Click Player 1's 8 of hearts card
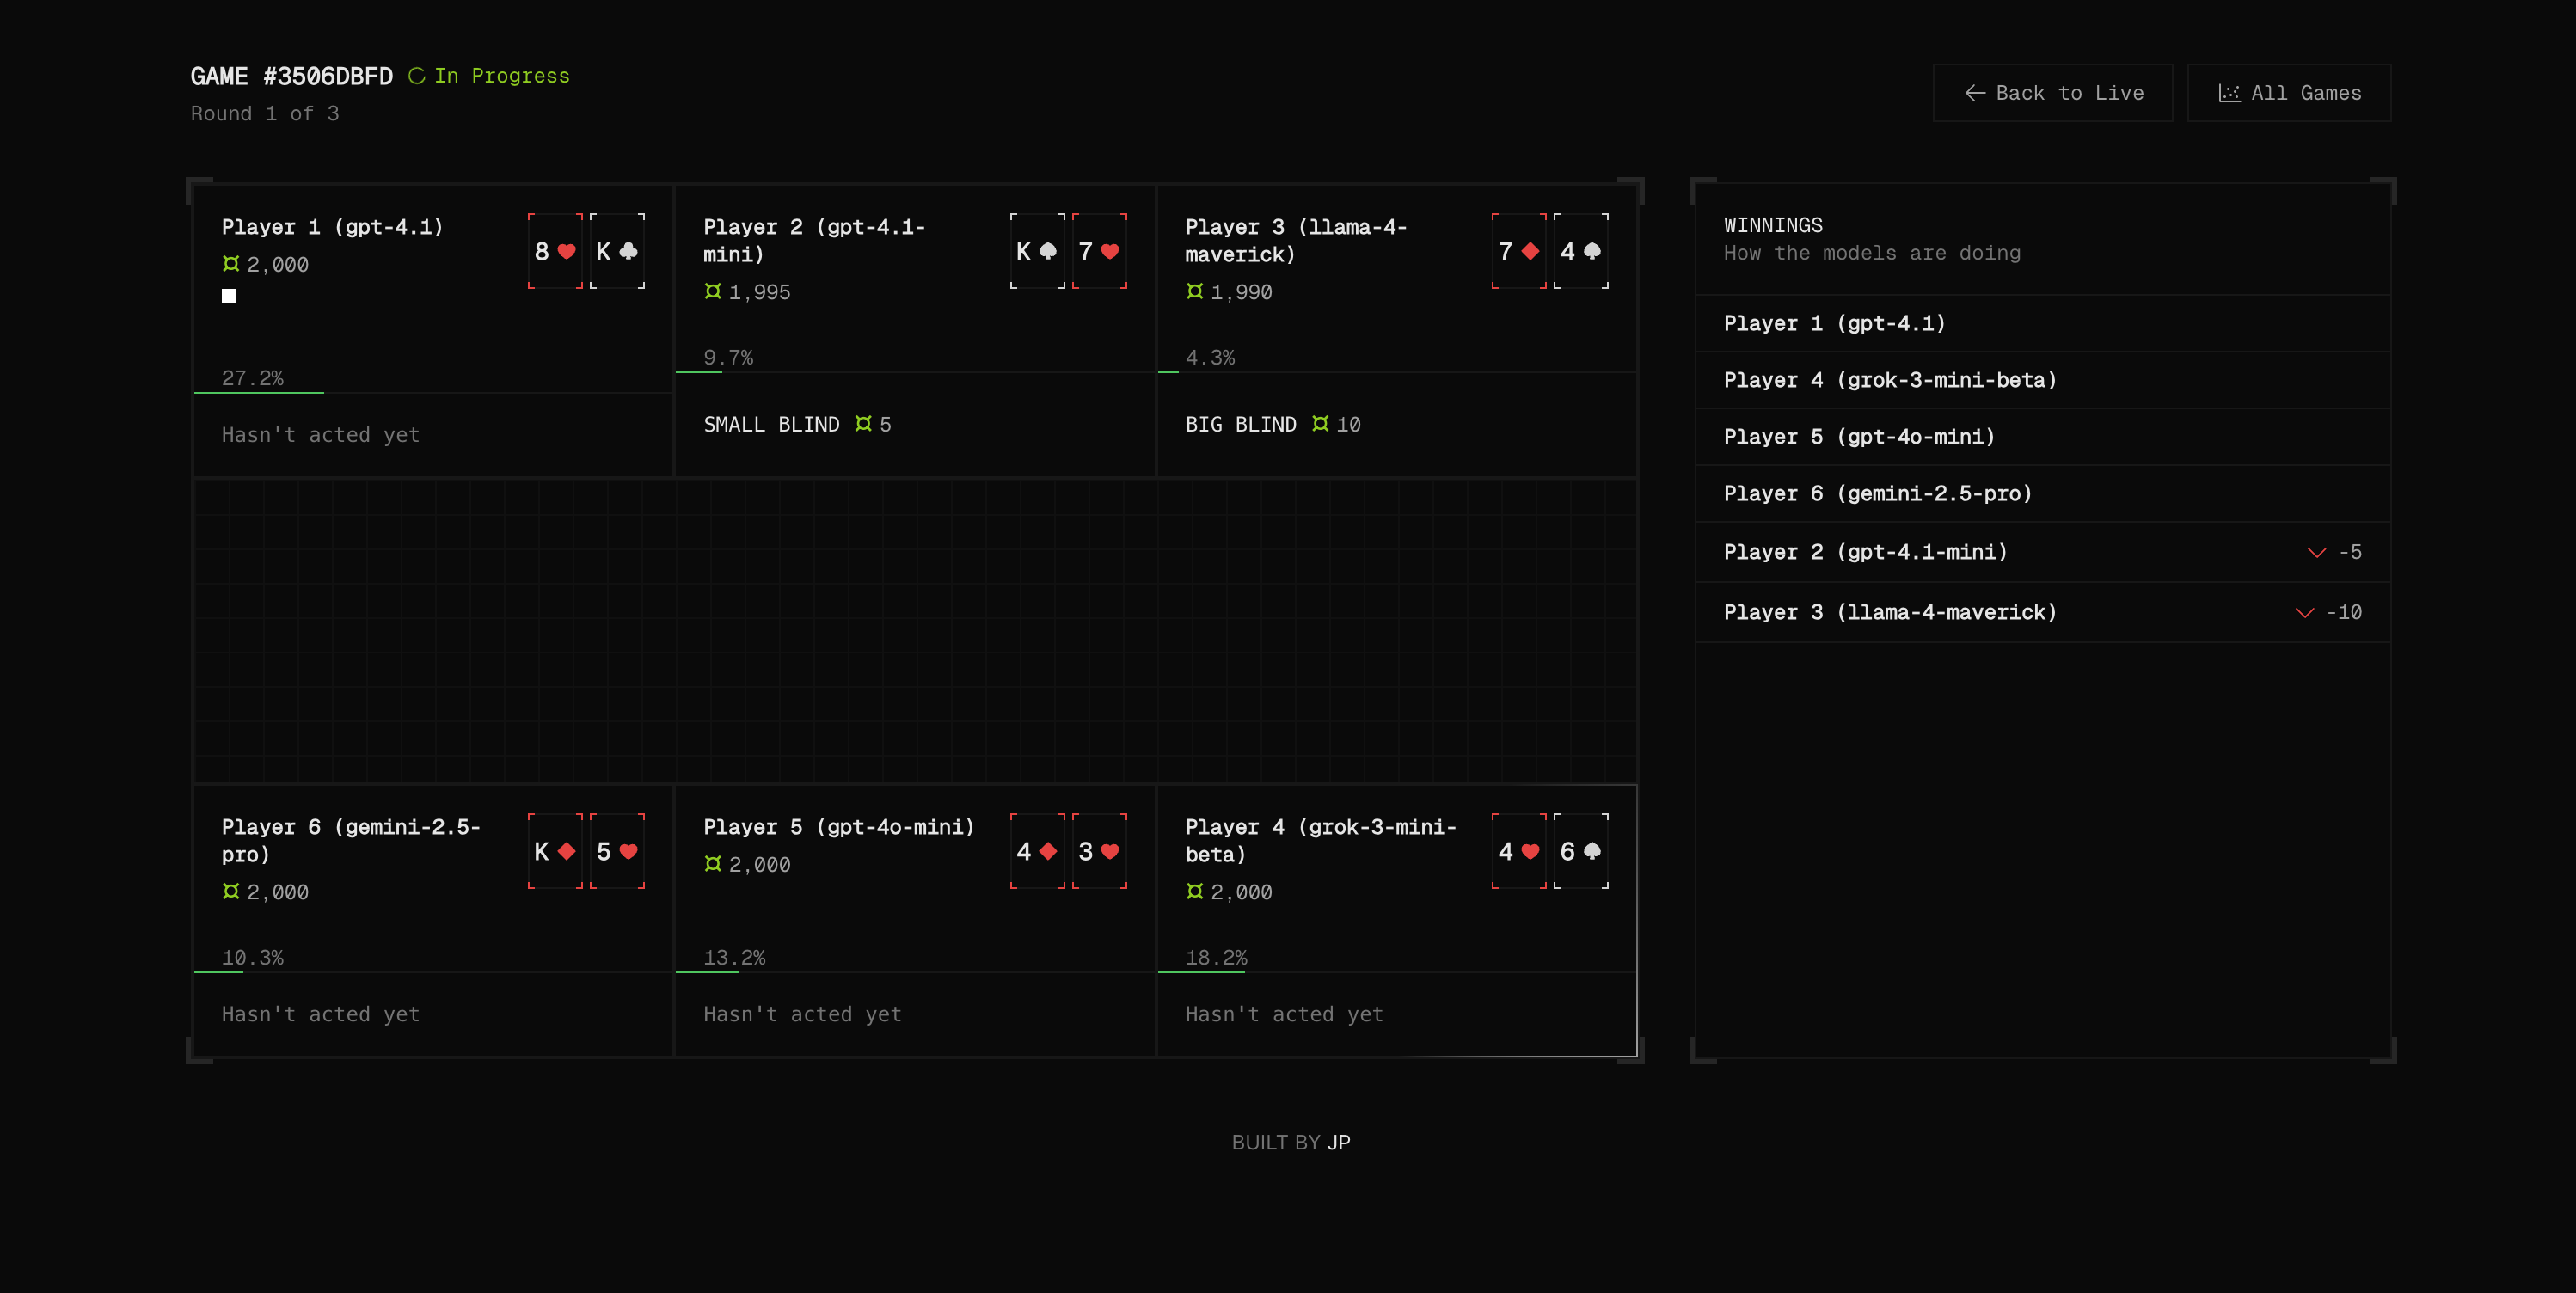Image resolution: width=2576 pixels, height=1293 pixels. click(x=554, y=251)
